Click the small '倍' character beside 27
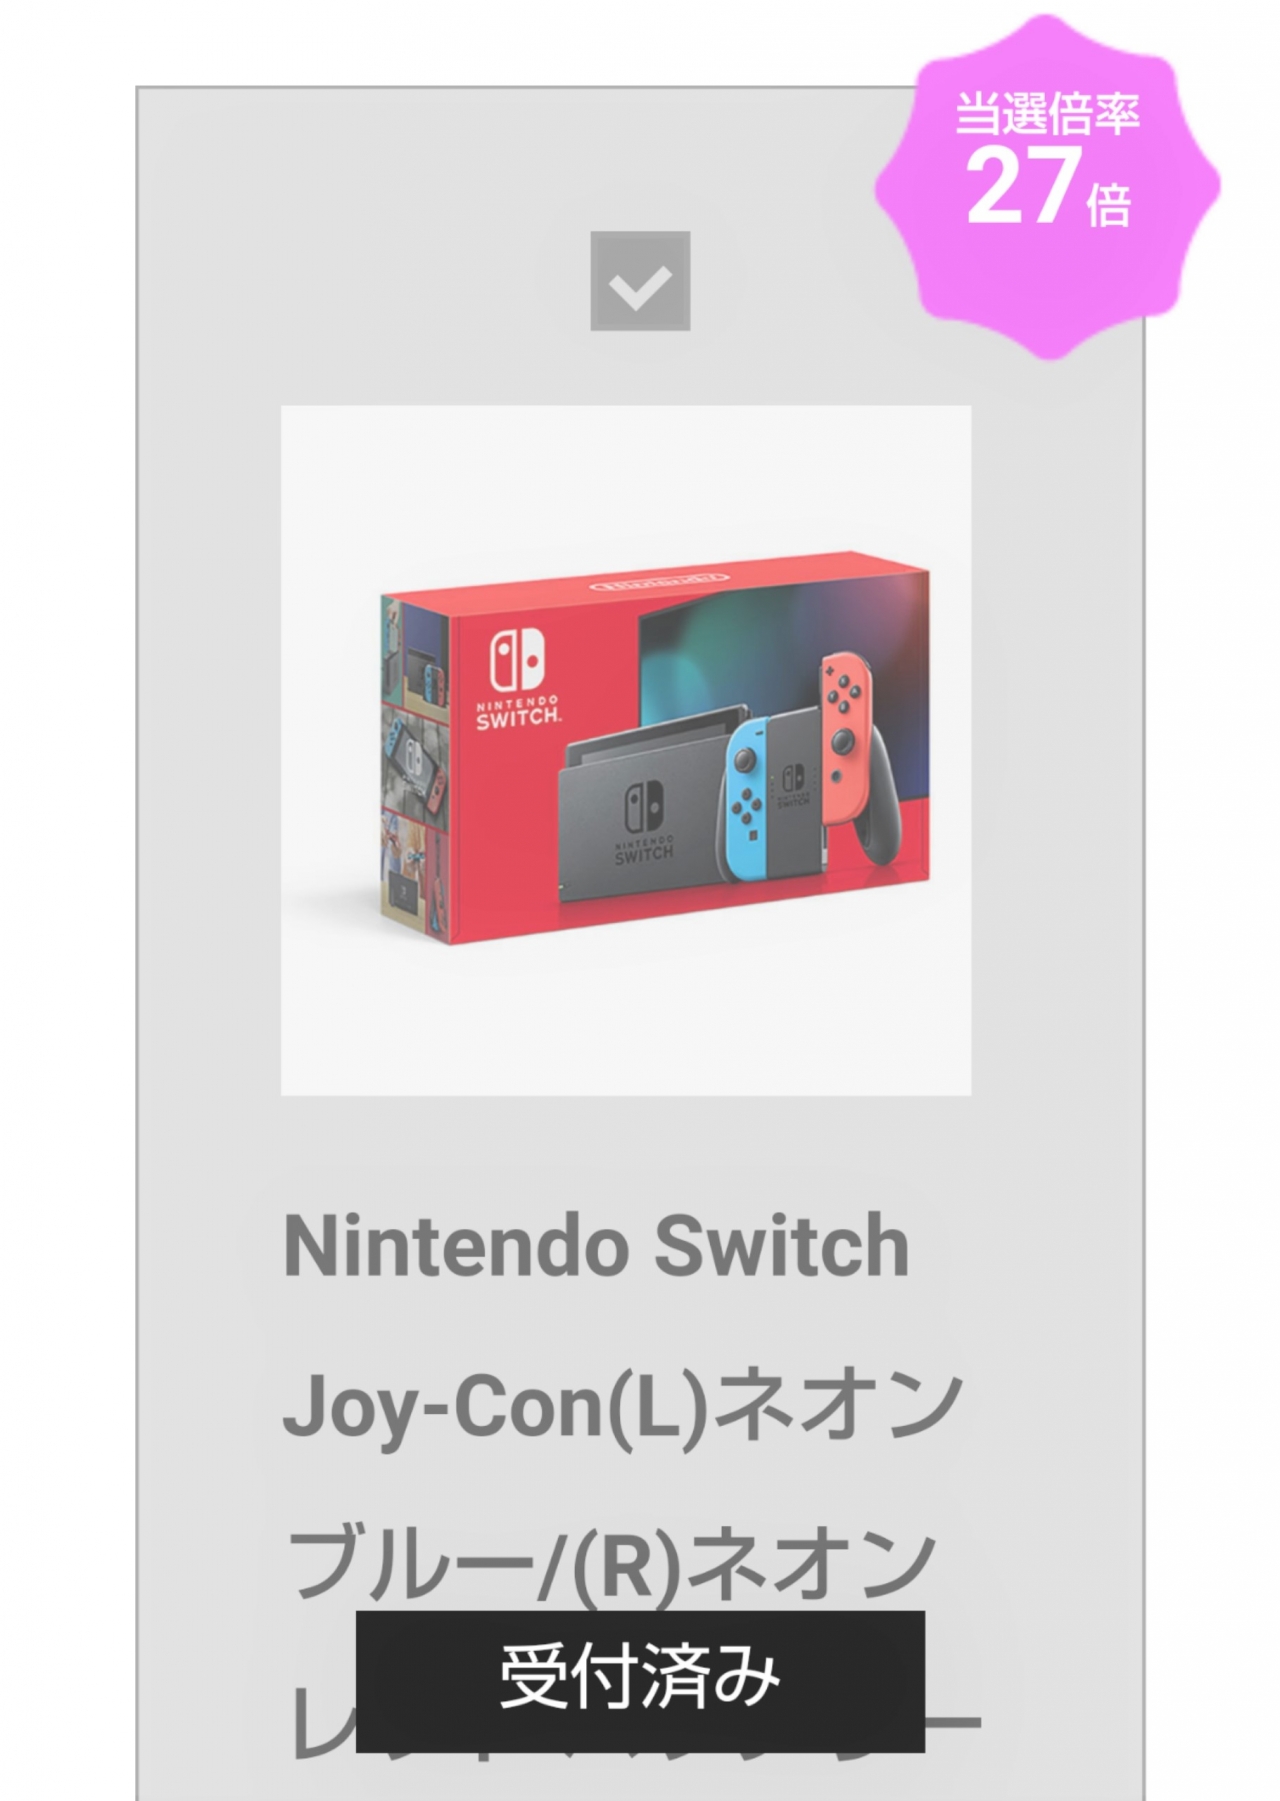 (1109, 206)
